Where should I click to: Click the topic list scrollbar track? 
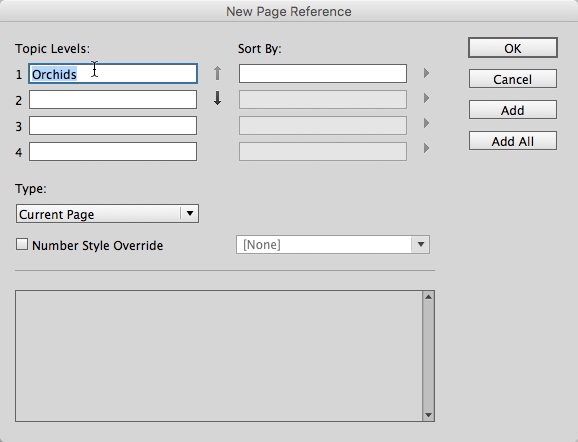pos(428,356)
